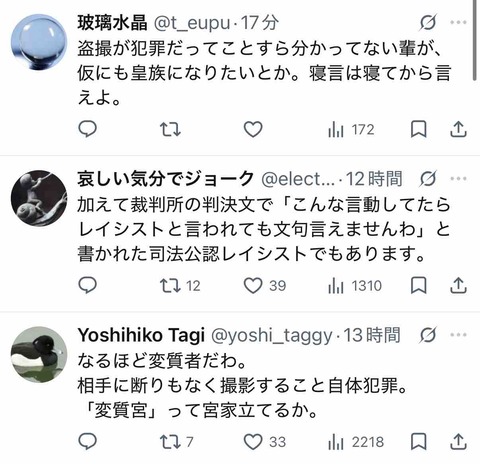Open more menu on 哀しい気分でジョーク tweet
This screenshot has width=480, height=464.
458,179
